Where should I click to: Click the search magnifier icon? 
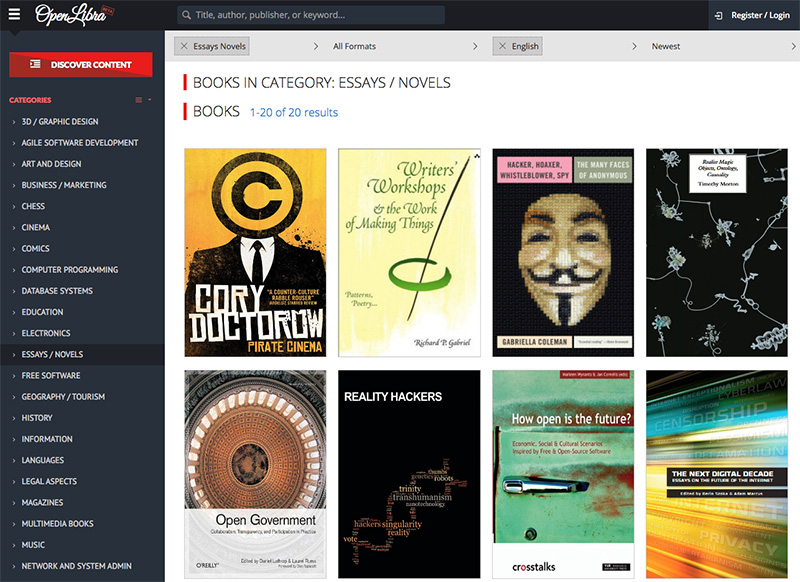[186, 15]
